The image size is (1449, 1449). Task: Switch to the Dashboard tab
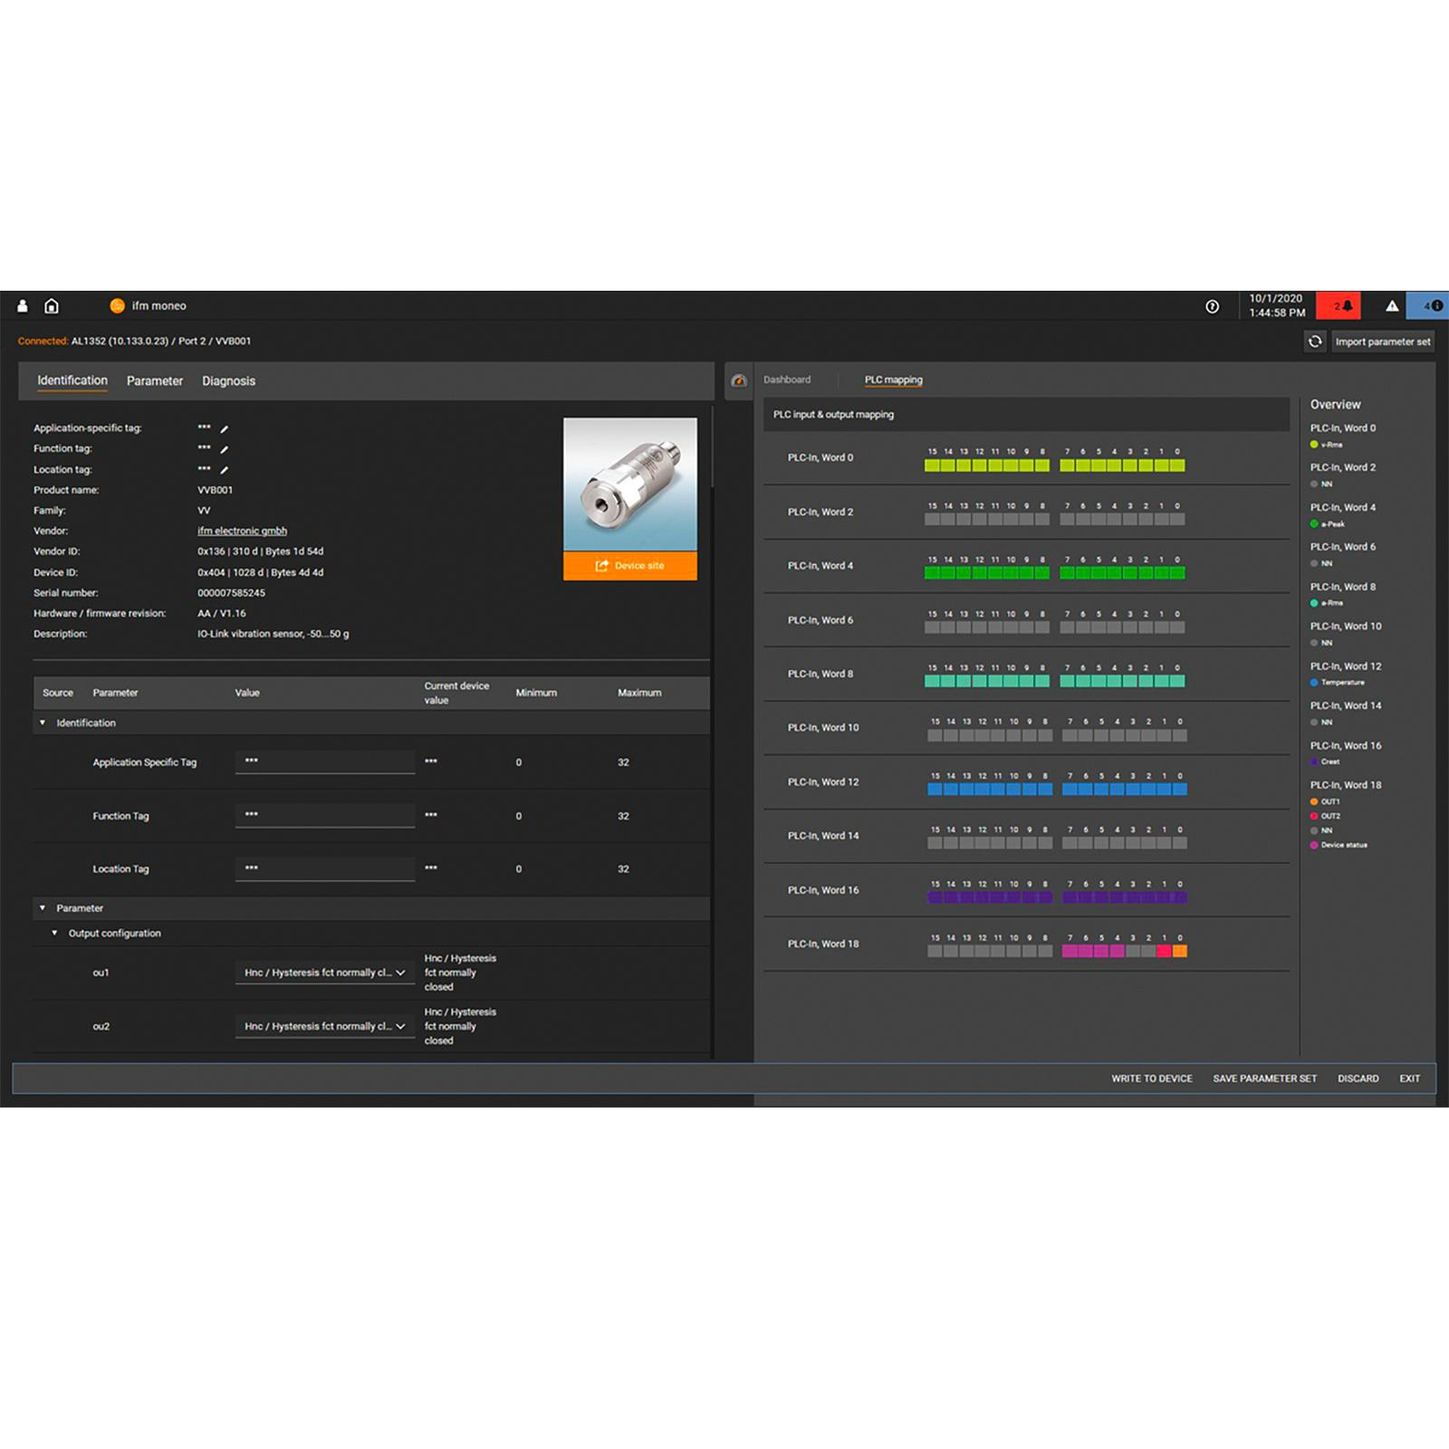point(787,380)
